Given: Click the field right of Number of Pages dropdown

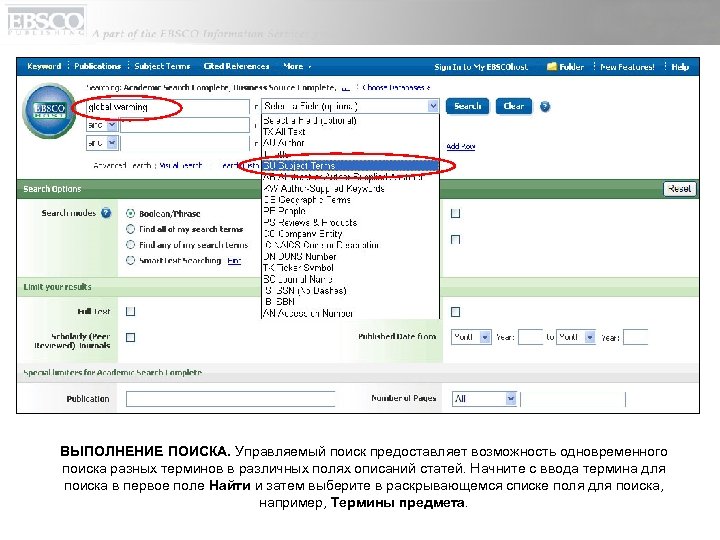Looking at the screenshot, I should 573,399.
